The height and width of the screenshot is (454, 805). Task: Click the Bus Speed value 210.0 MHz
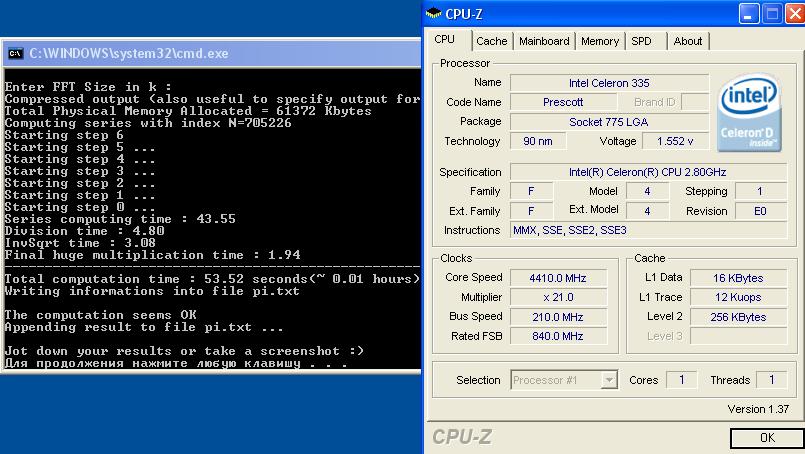[558, 317]
